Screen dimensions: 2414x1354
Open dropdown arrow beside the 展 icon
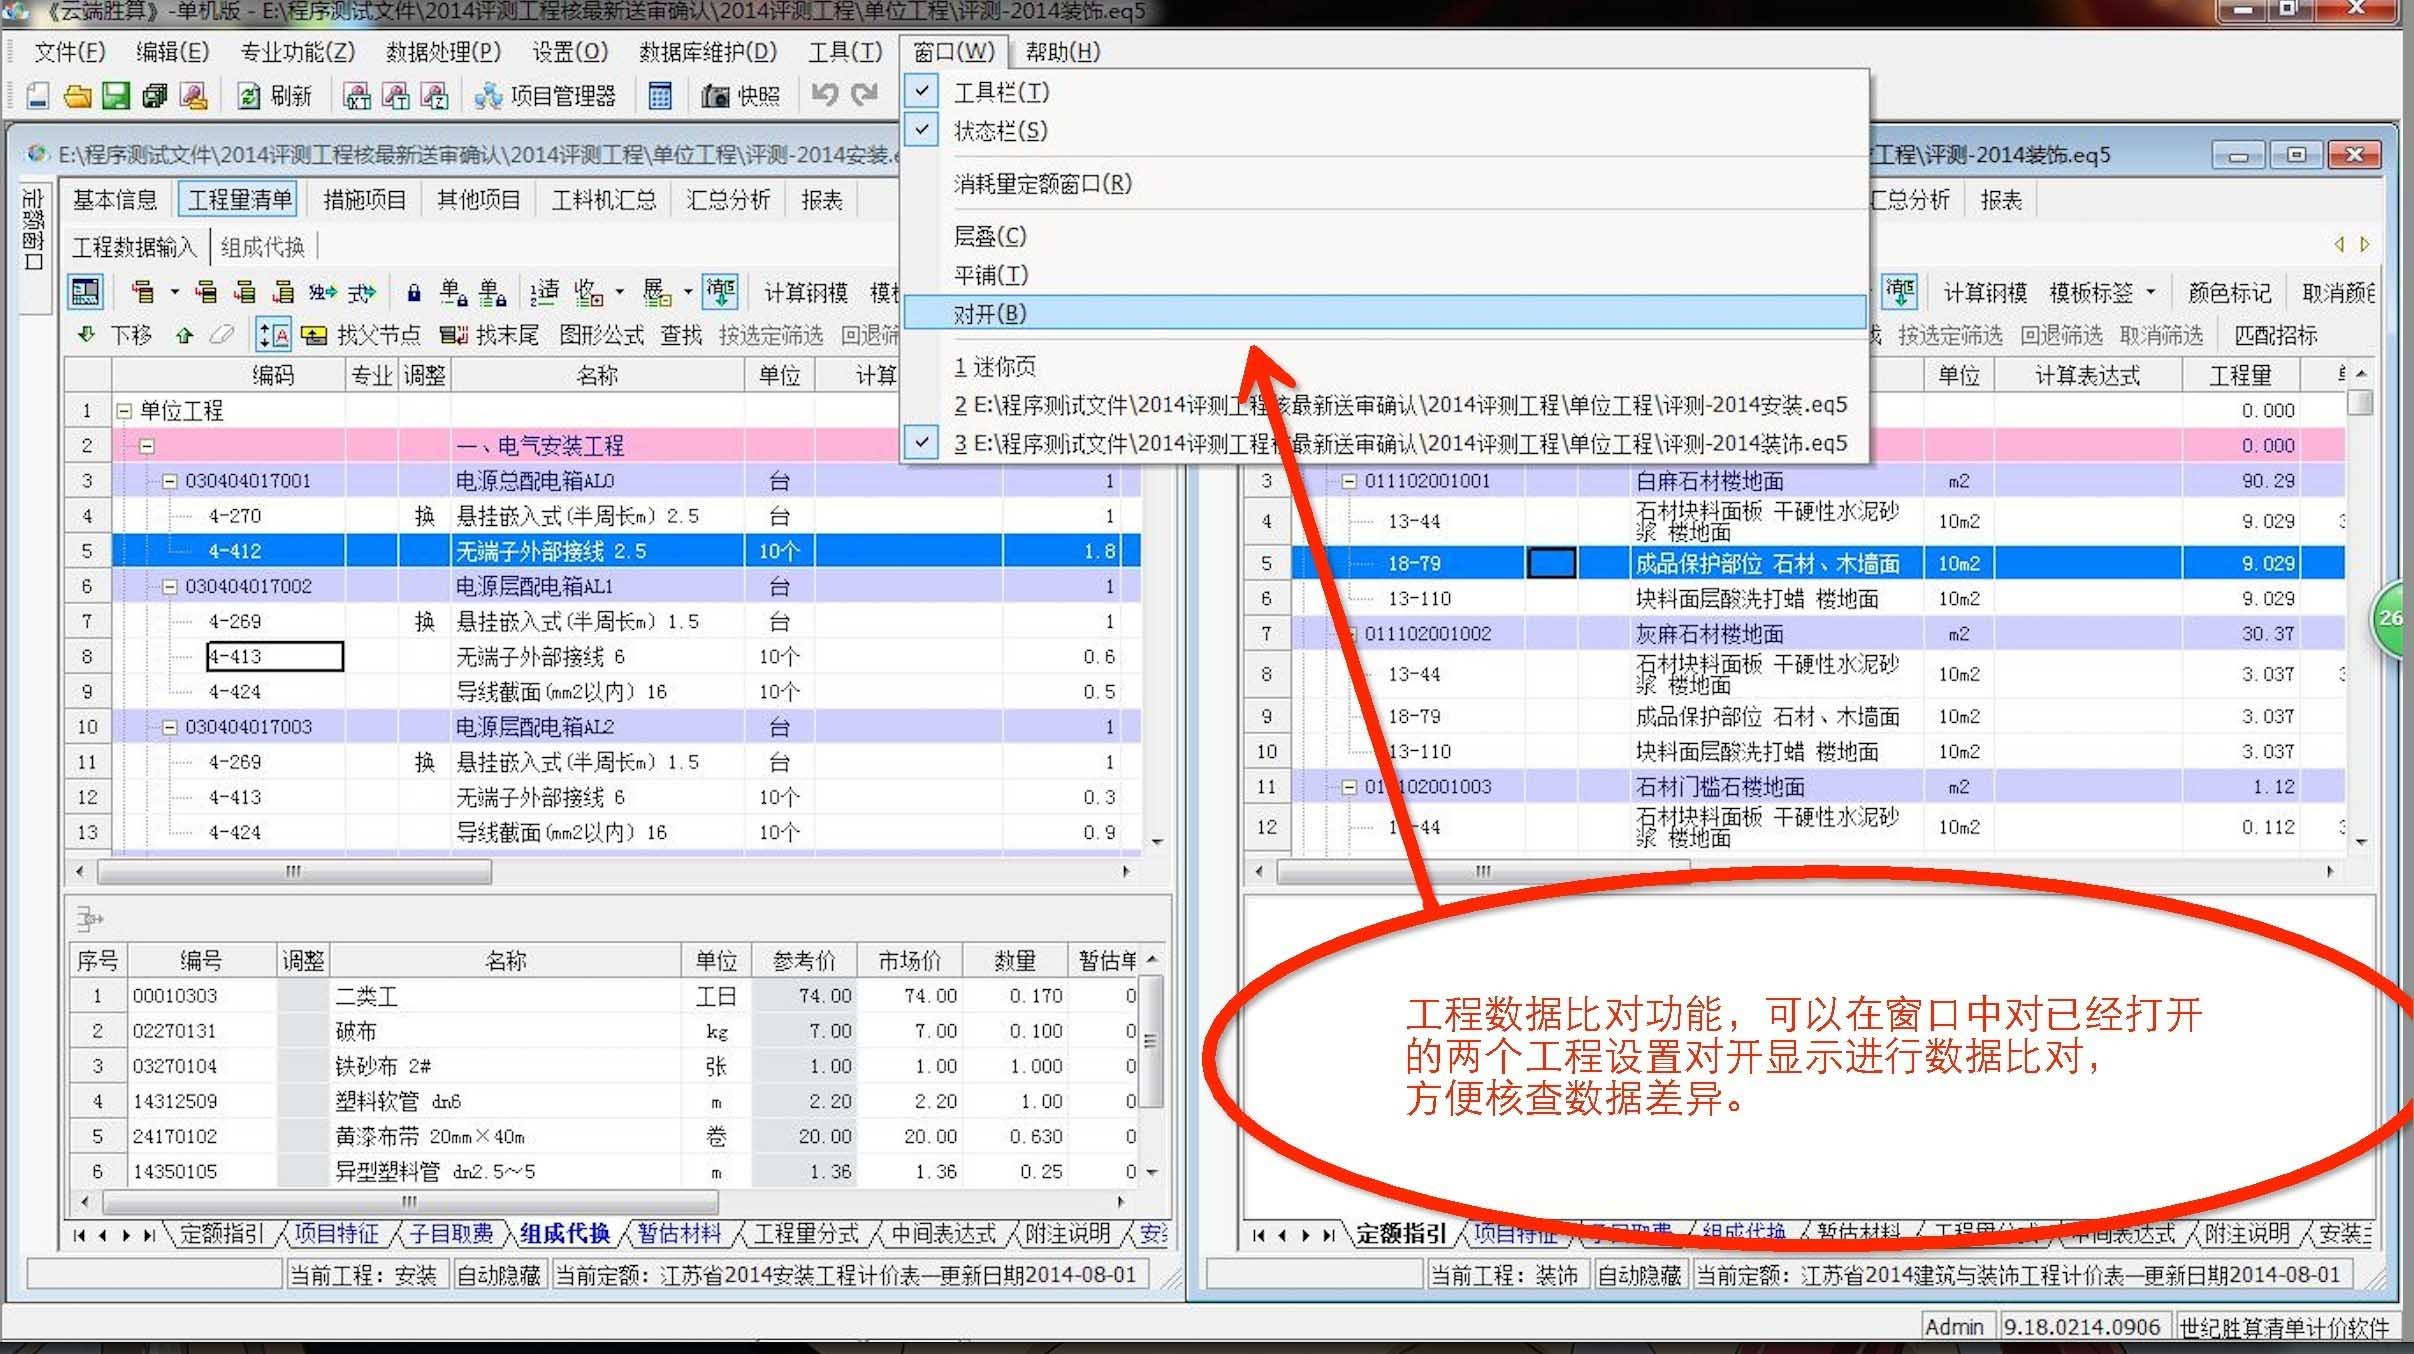pyautogui.click(x=687, y=292)
